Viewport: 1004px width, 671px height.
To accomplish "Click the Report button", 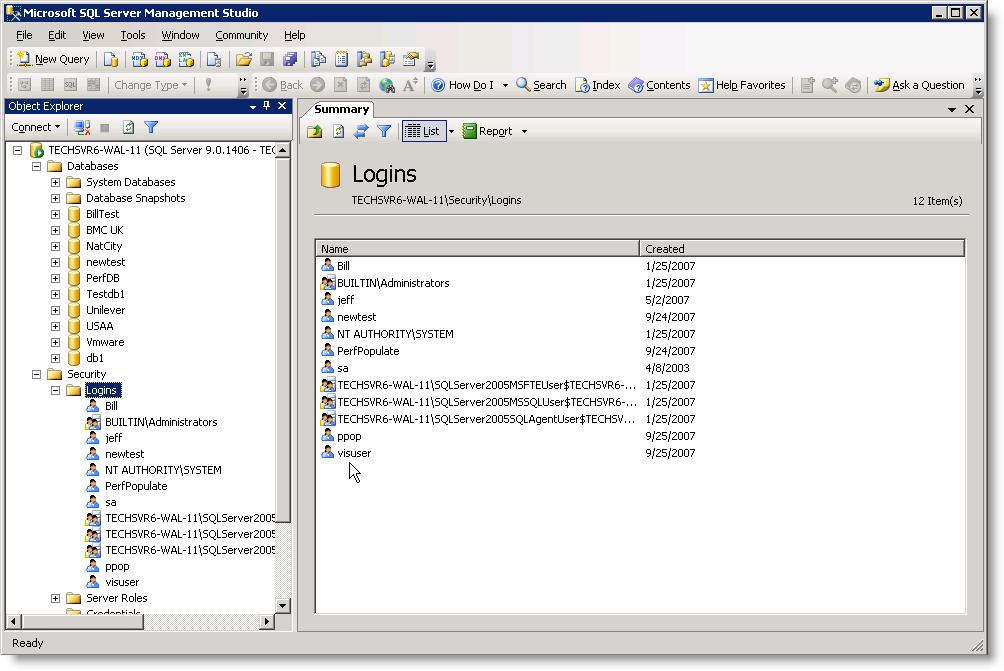I will [488, 131].
